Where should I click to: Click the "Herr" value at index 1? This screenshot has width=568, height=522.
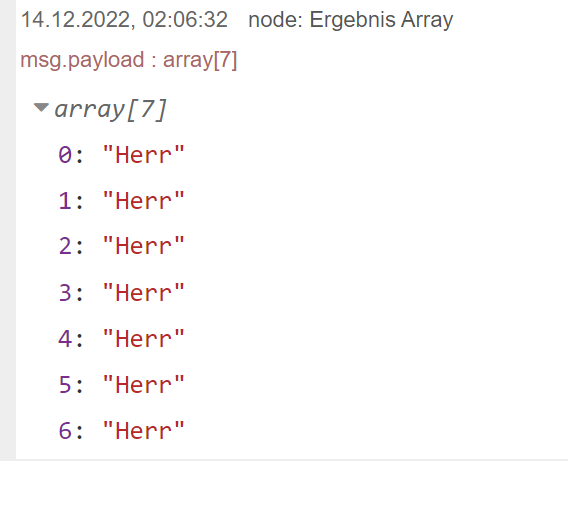point(144,201)
